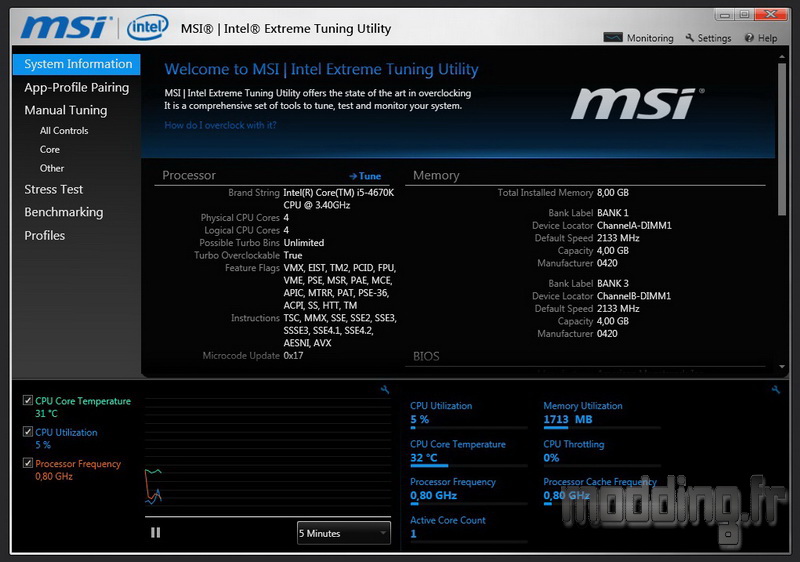Uncheck Processor Frequency graph checkbox
This screenshot has width=800, height=562.
(28, 463)
